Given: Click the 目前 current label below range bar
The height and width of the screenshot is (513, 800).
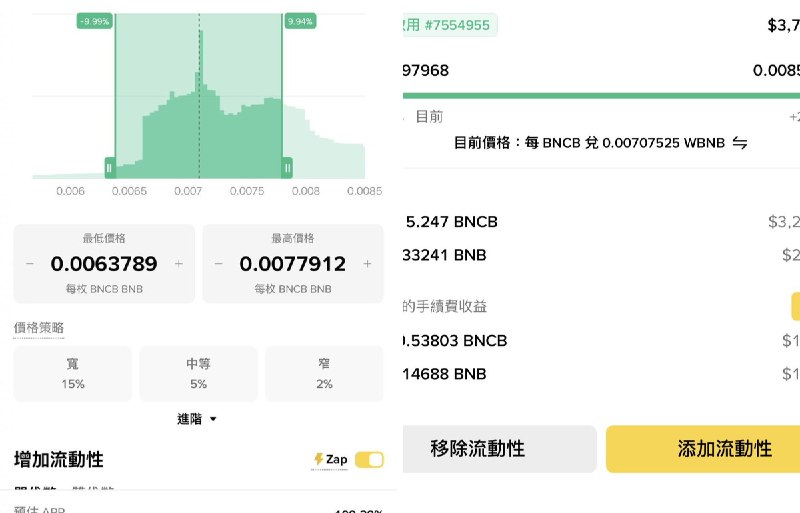Looking at the screenshot, I should 429,117.
